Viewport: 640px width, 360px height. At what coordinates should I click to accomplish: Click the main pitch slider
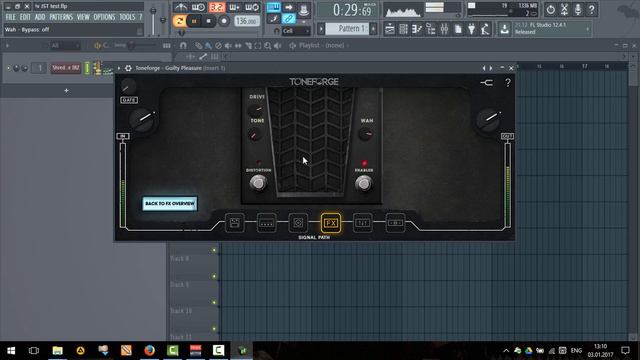(163, 20)
